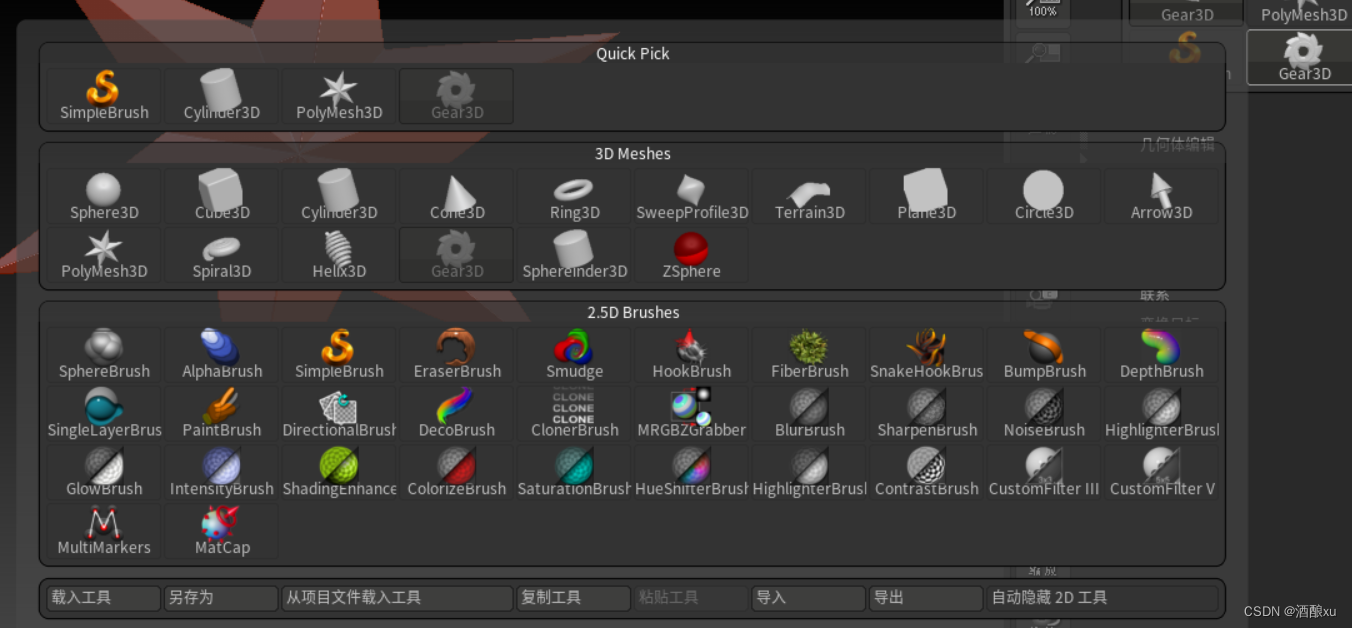Select the FiberBrush tool

(x=809, y=356)
